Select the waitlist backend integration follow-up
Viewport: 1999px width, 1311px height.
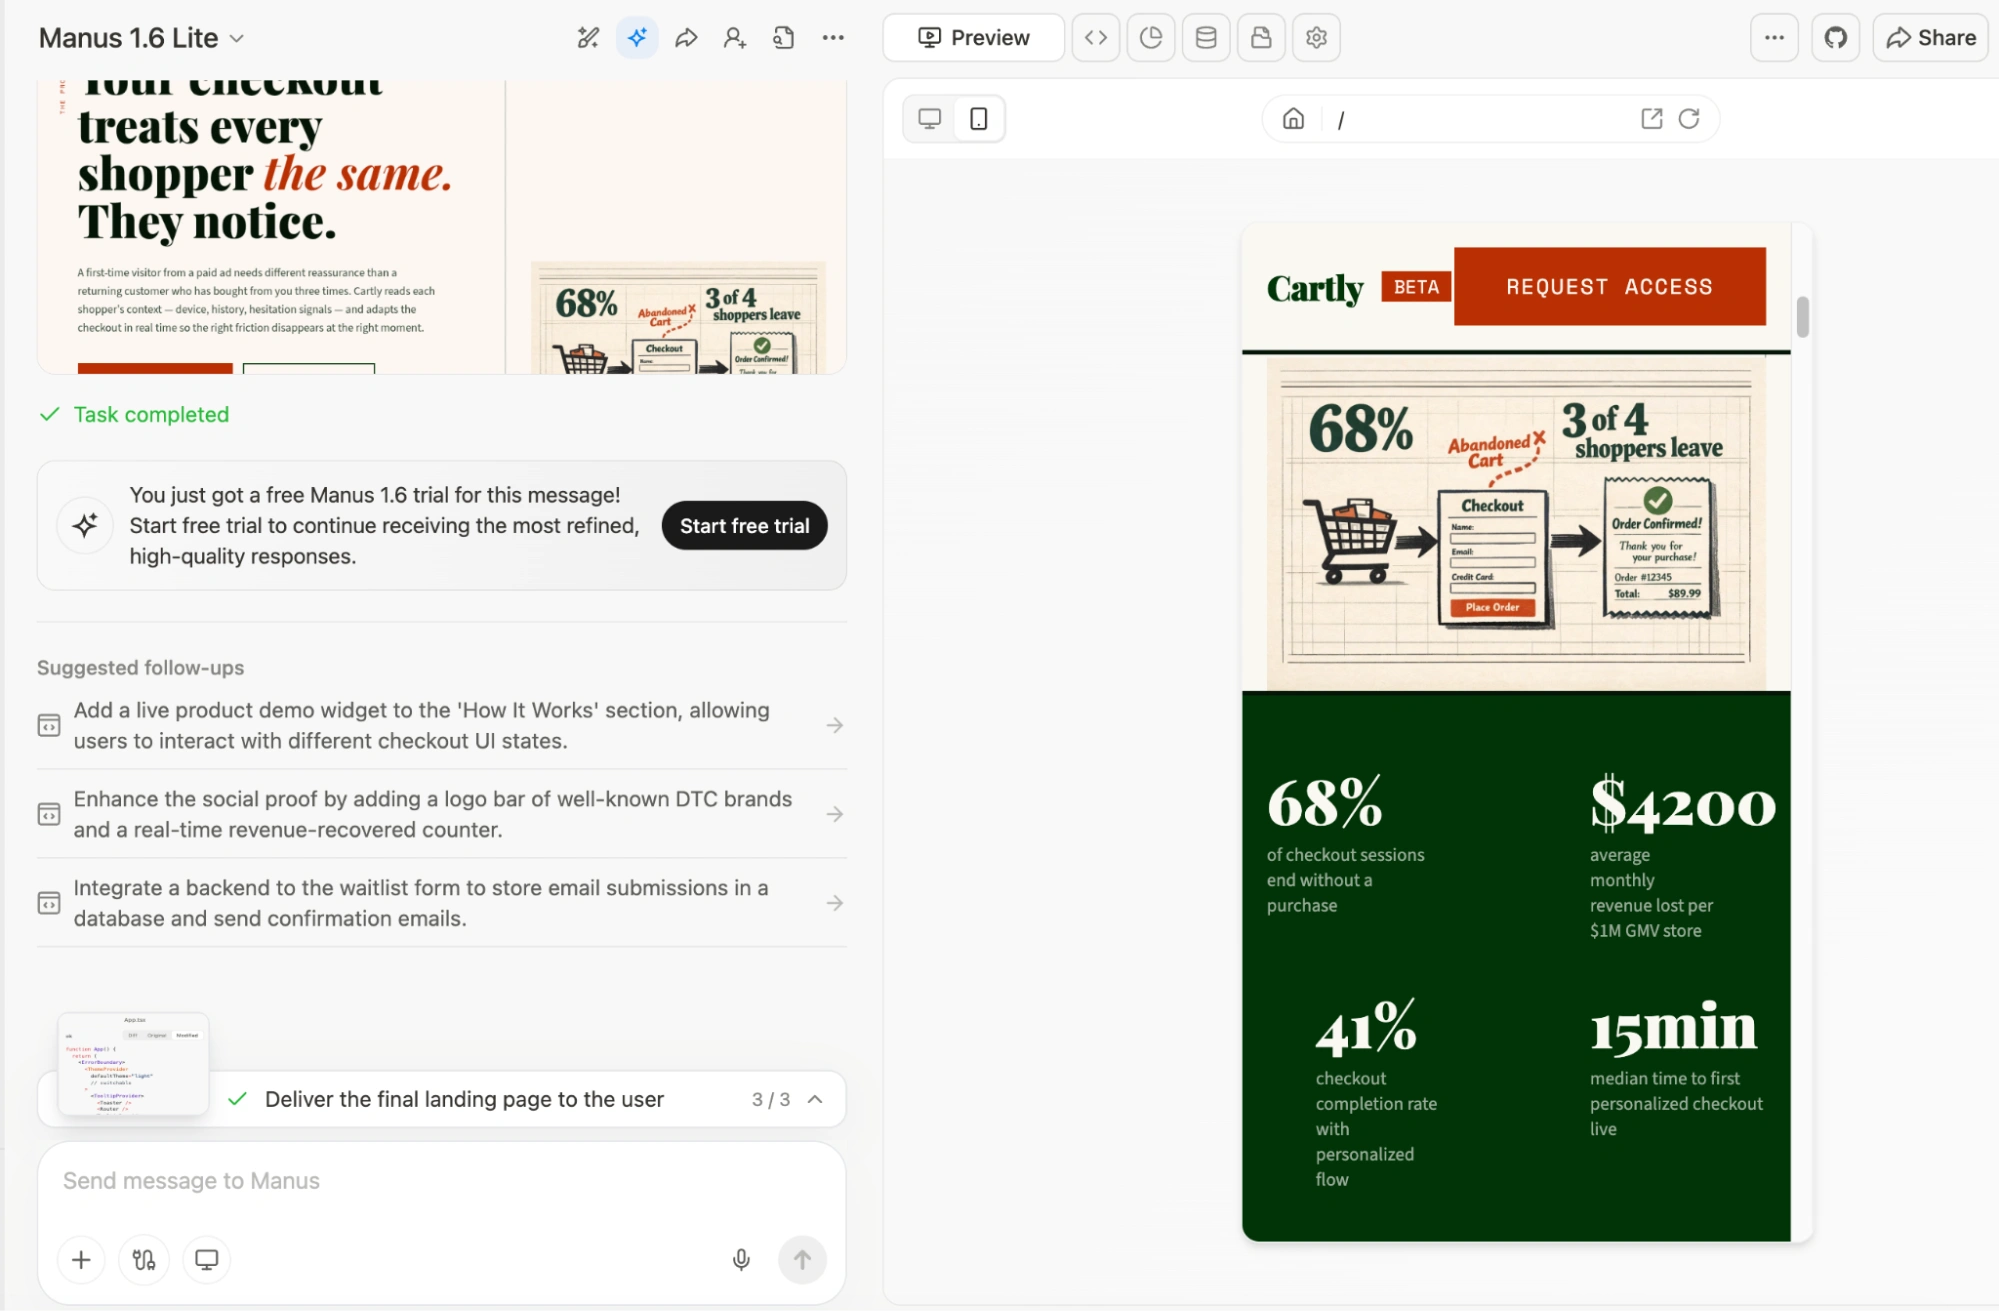coord(441,903)
